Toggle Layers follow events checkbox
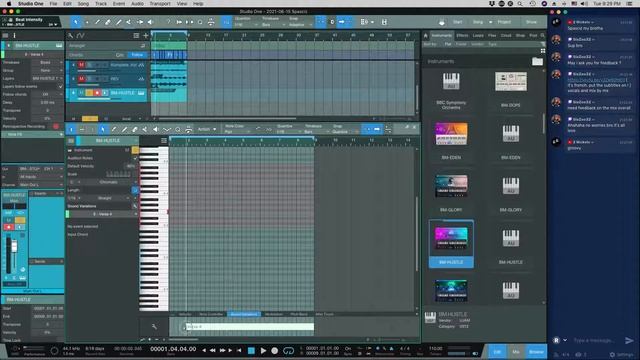Image resolution: width=640 pixels, height=360 pixels. pos(61,87)
